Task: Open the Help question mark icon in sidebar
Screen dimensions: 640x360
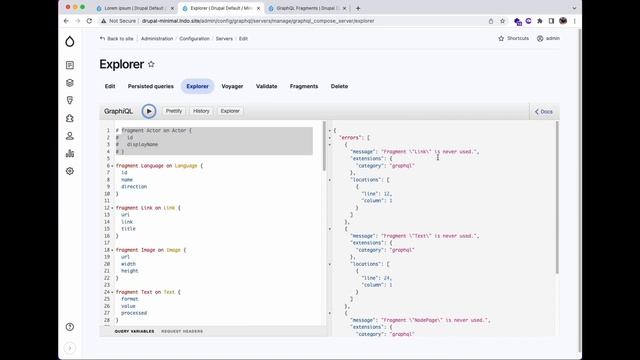Action: (x=70, y=327)
